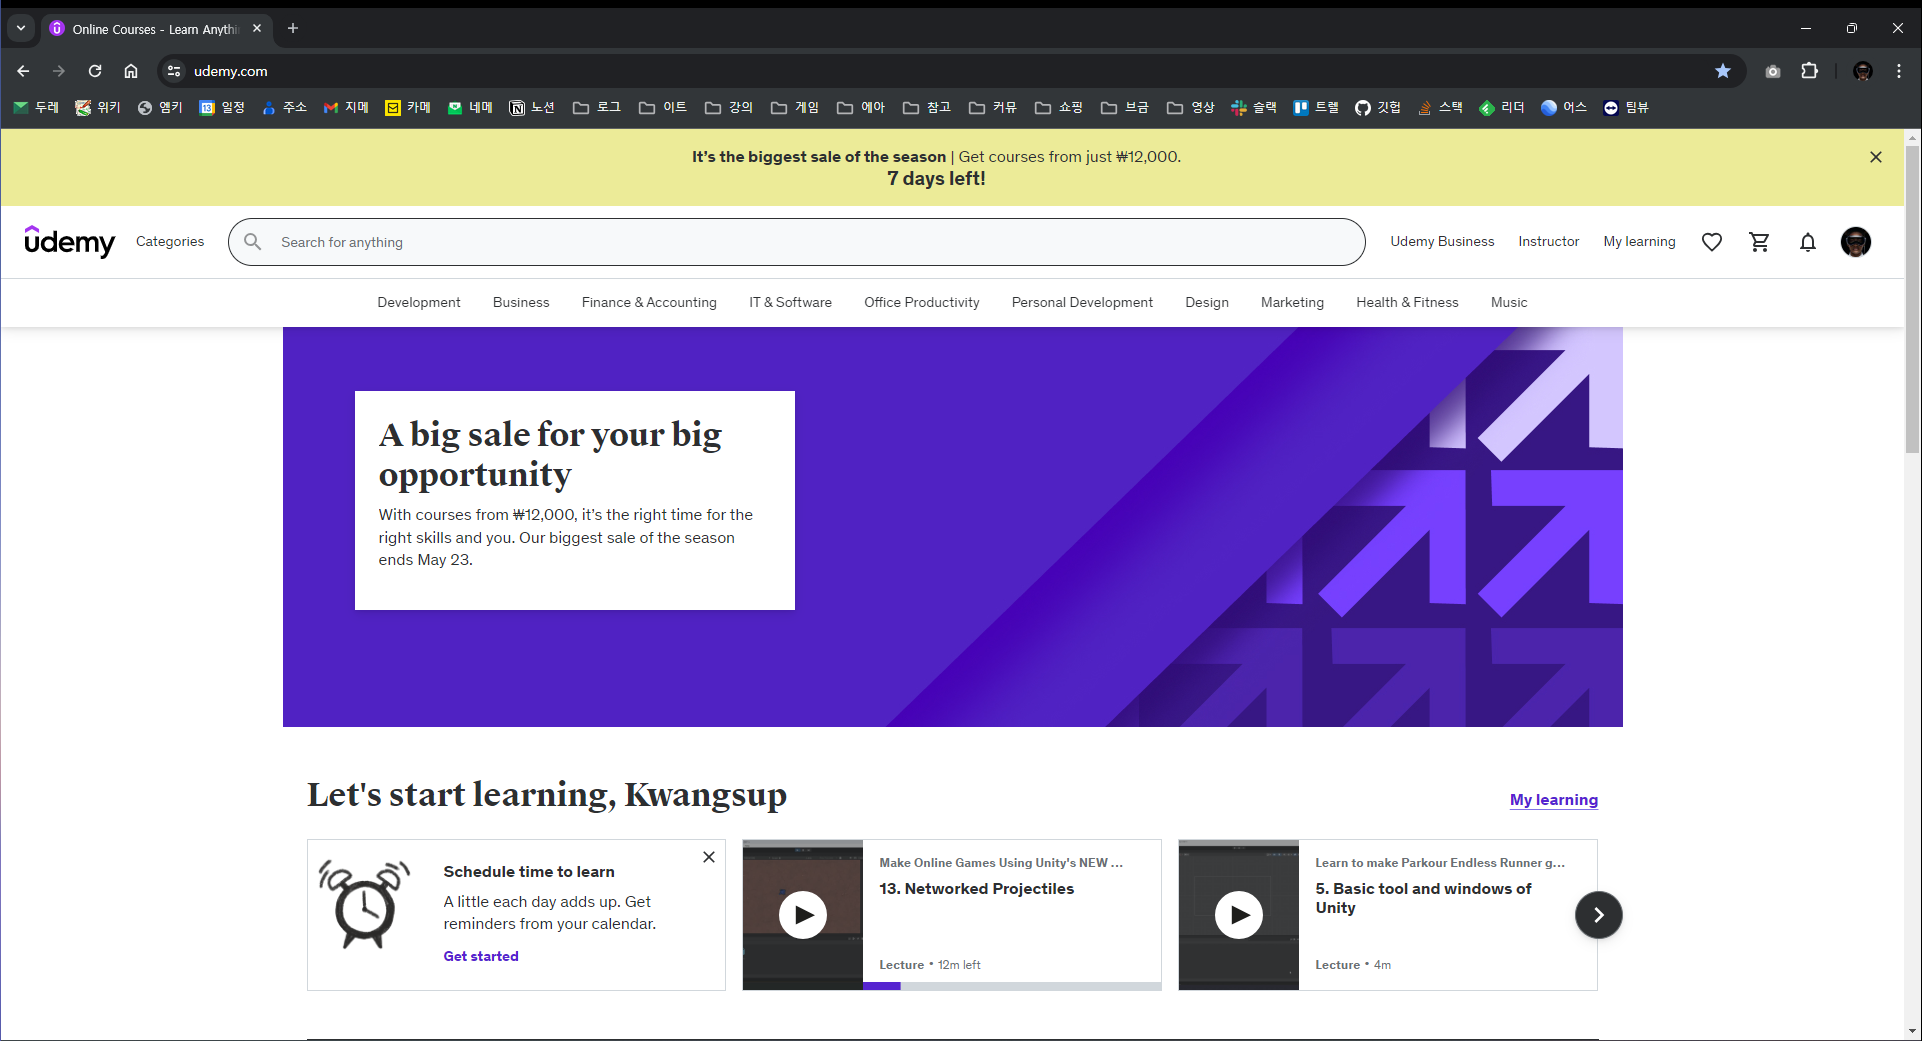Open the 노션 Notion bookmark

[532, 108]
